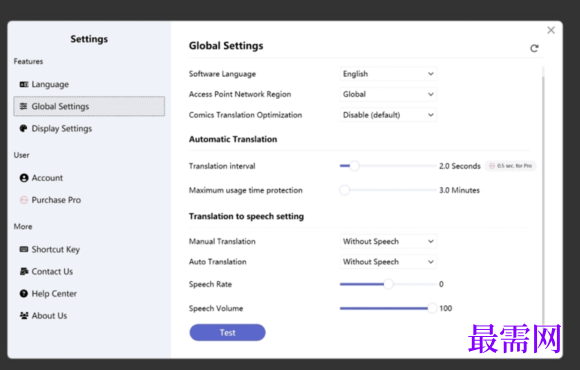
Task: Select the Global Settings menu item
Action: [89, 107]
